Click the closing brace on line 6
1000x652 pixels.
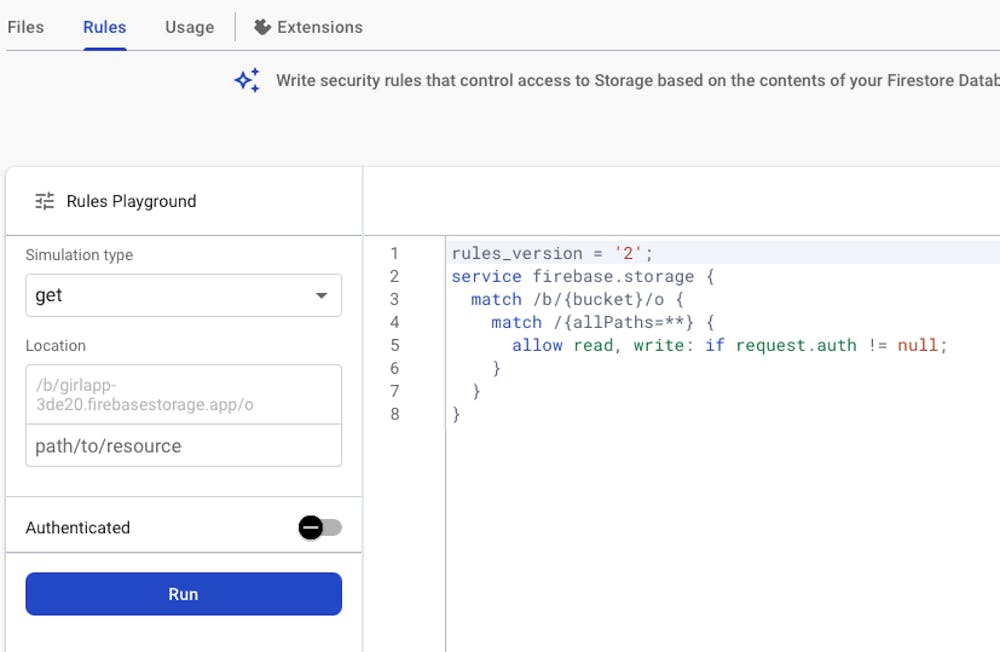tap(496, 368)
